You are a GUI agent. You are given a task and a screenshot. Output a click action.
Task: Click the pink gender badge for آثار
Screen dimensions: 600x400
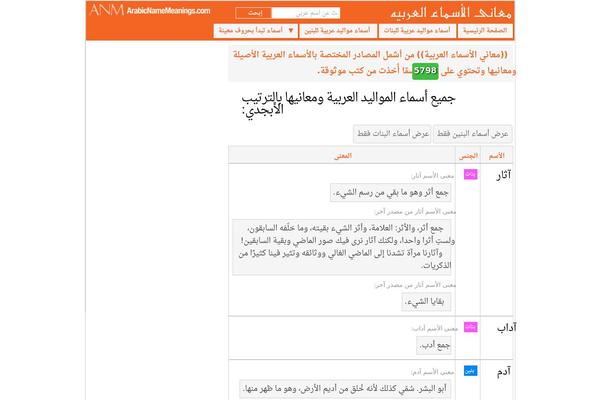[x=470, y=175]
